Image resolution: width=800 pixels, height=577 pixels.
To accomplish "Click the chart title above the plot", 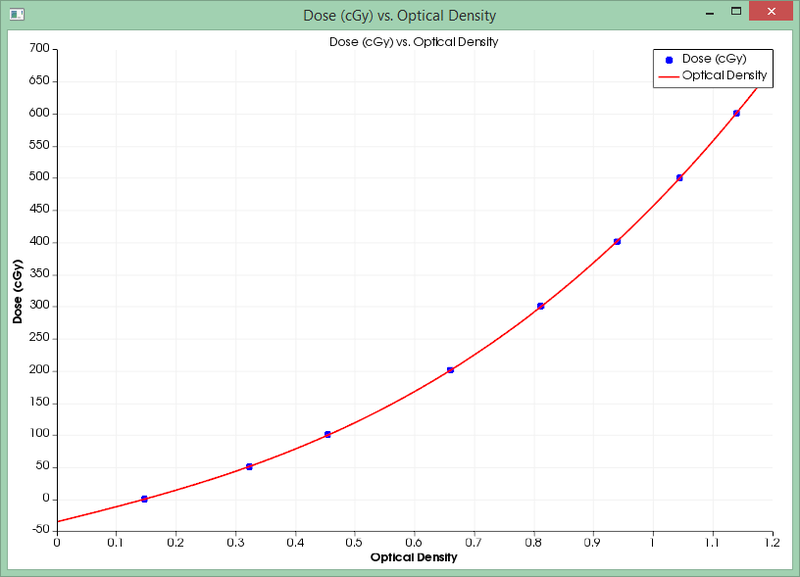I will coord(414,42).
